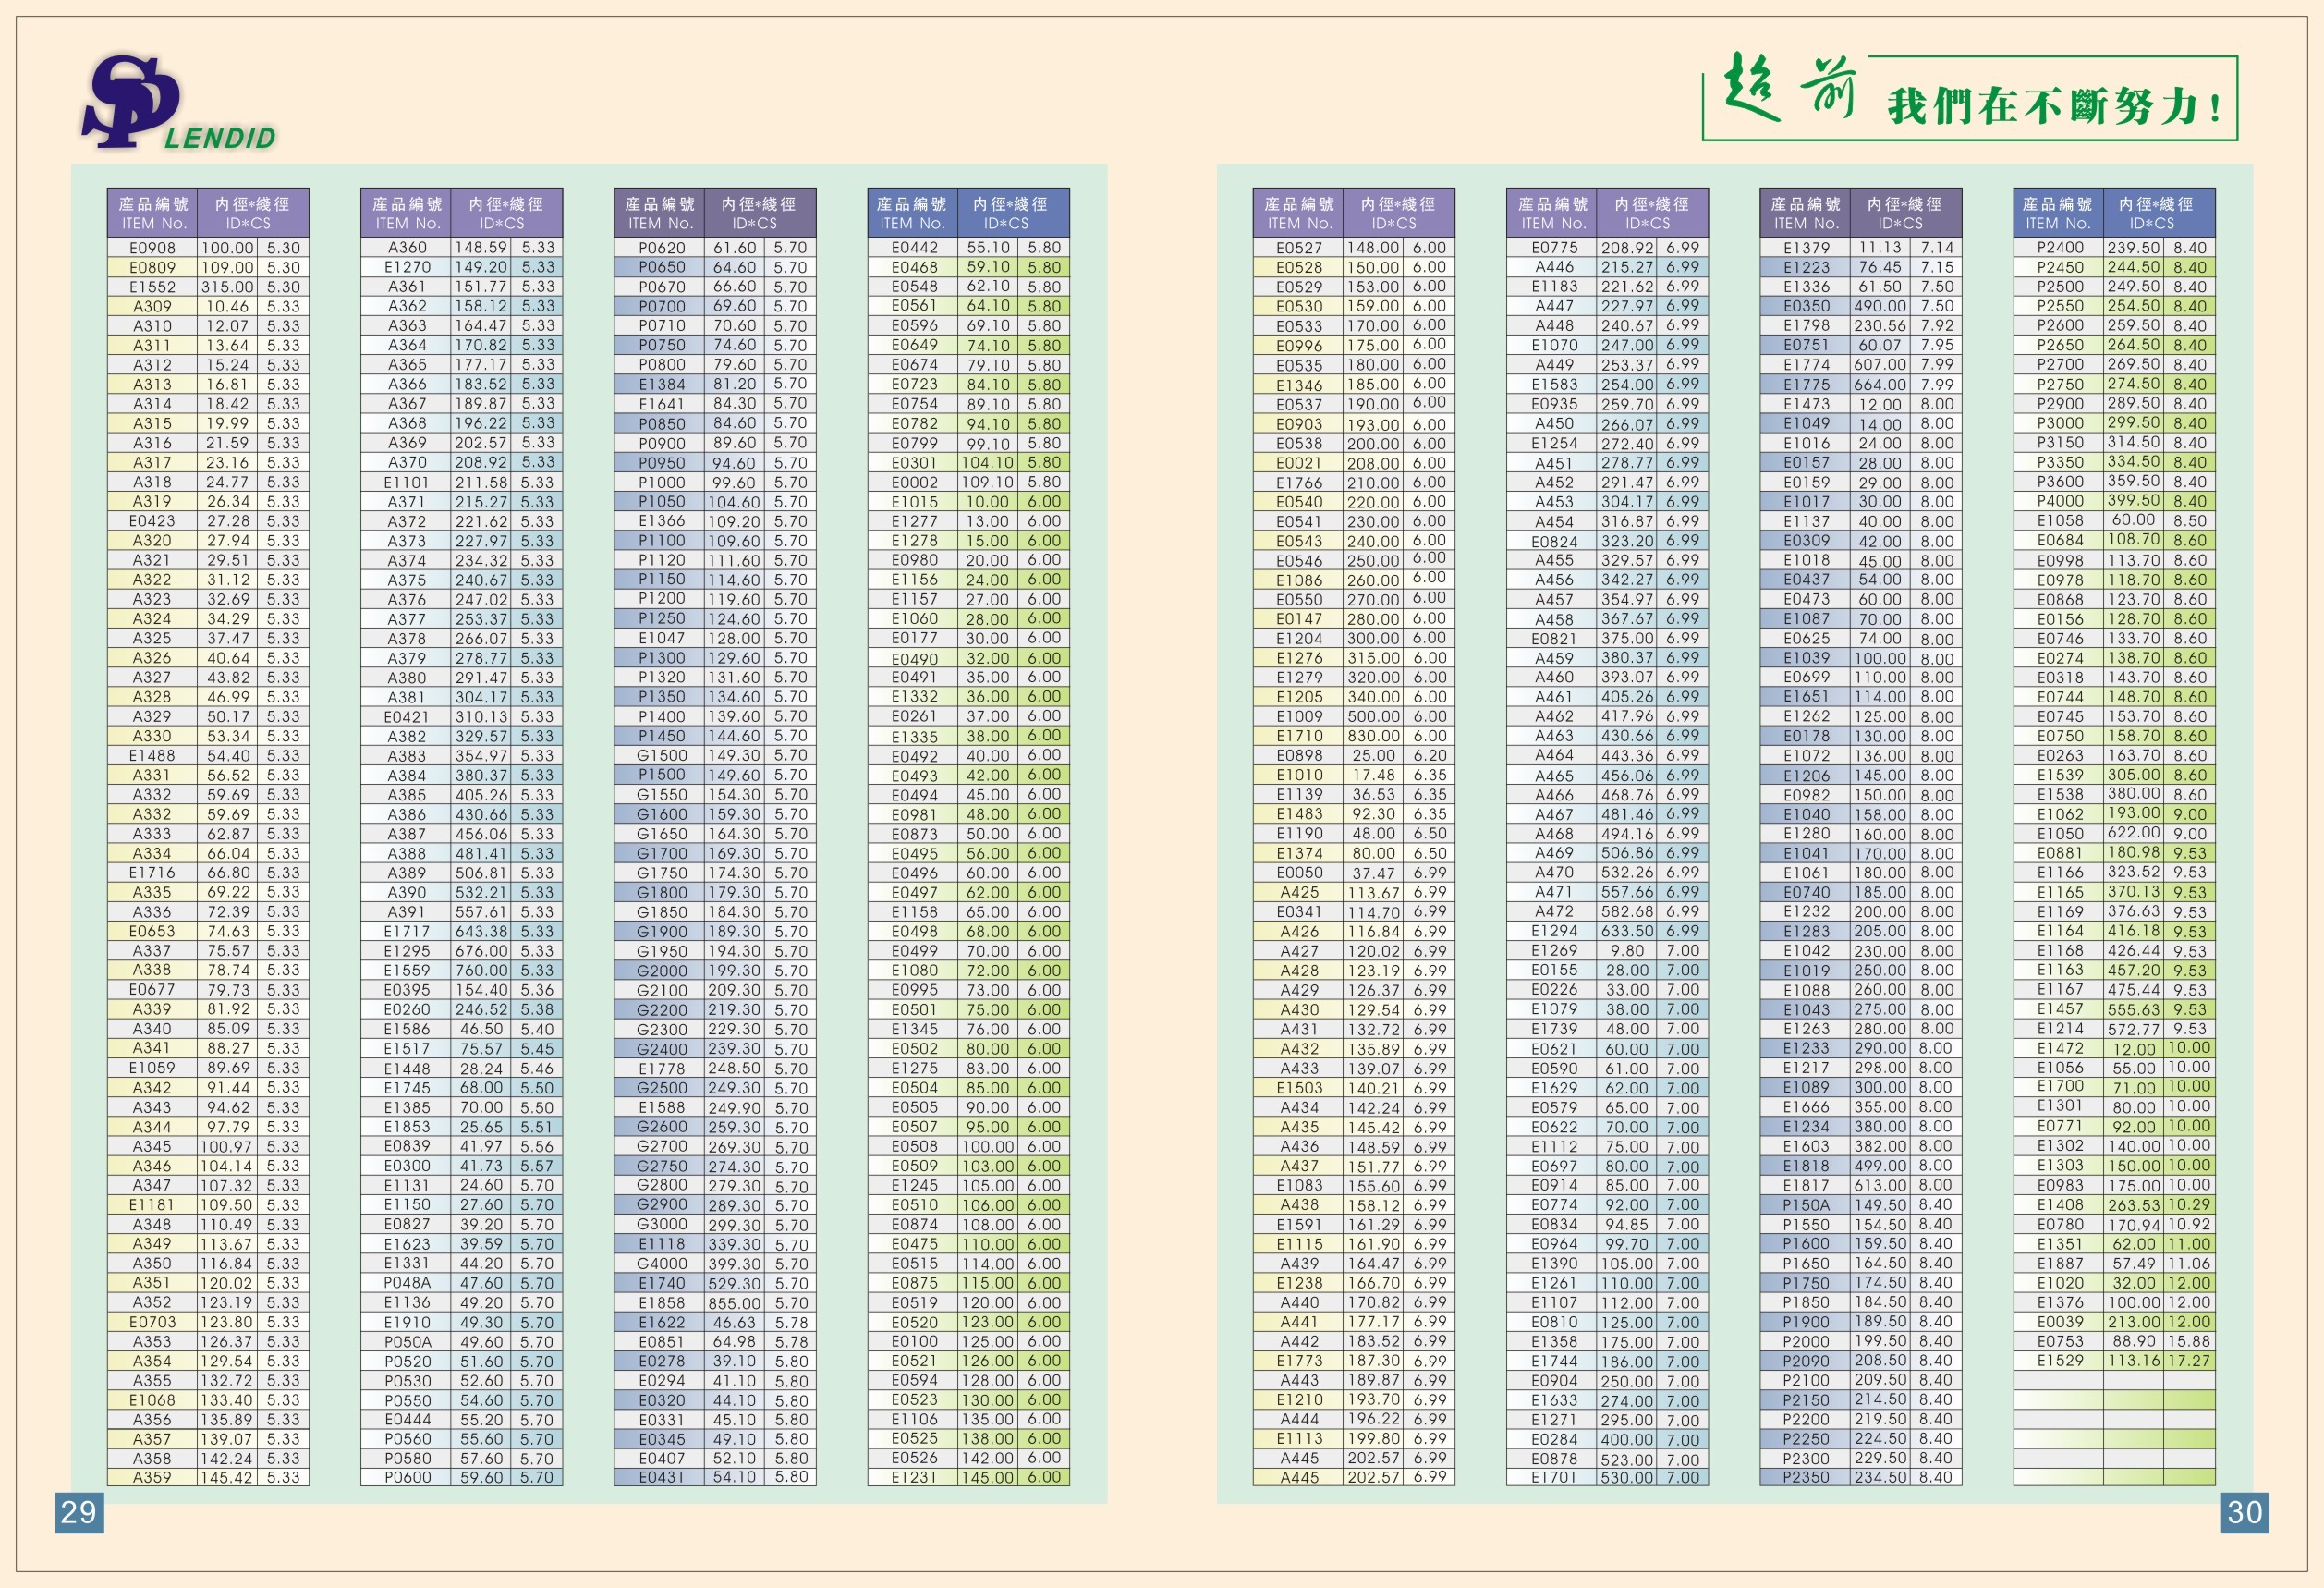Select item number P048A
Image resolution: width=2324 pixels, height=1588 pixels.
[x=407, y=1283]
